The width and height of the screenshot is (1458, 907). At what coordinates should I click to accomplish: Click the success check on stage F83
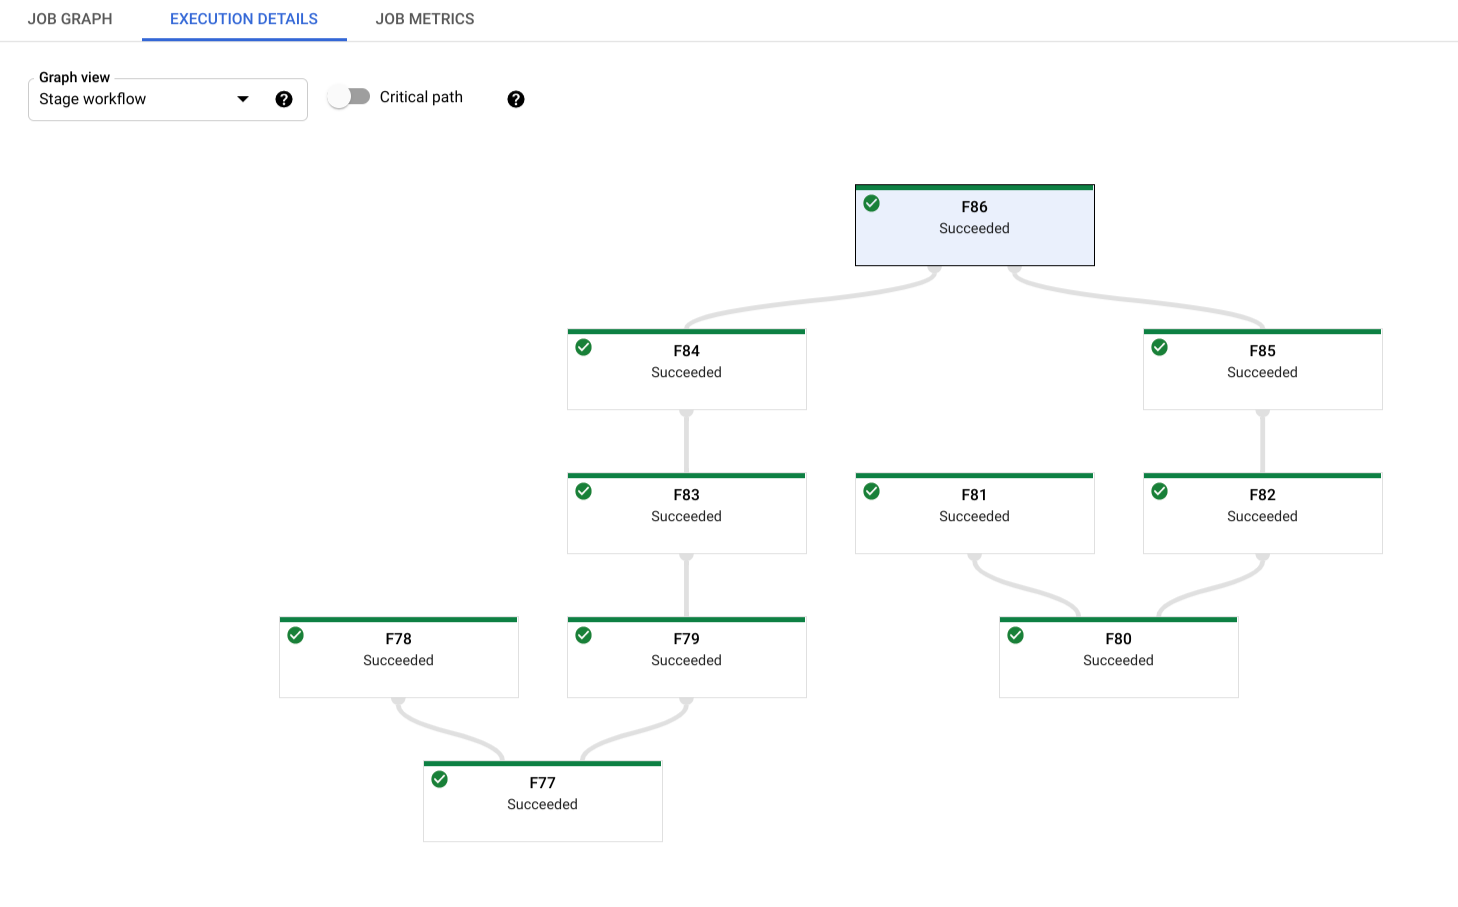tap(583, 491)
